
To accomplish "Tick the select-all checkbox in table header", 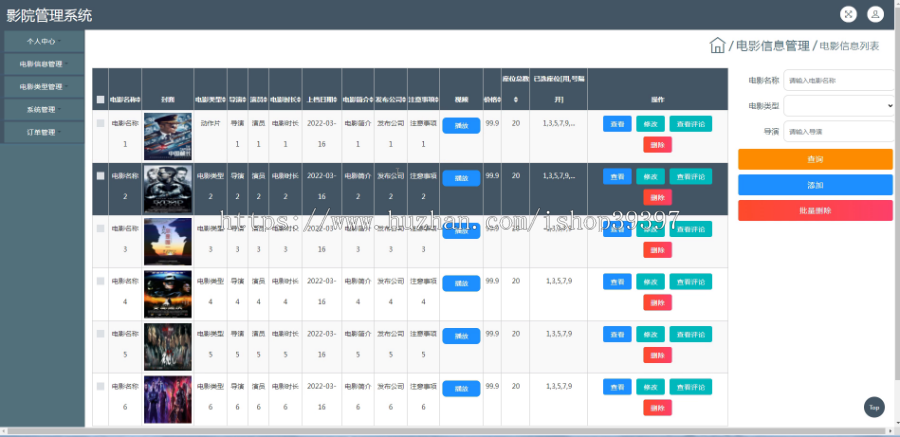I will pyautogui.click(x=100, y=99).
